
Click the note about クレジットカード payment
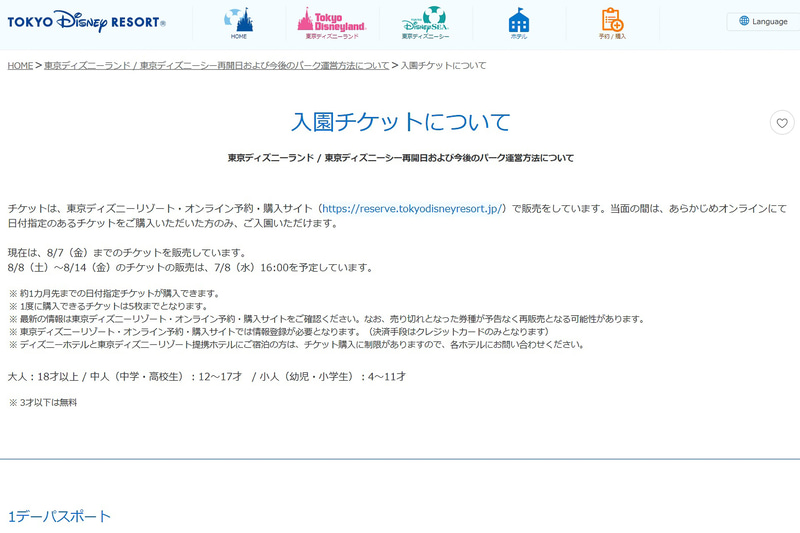click(x=279, y=332)
